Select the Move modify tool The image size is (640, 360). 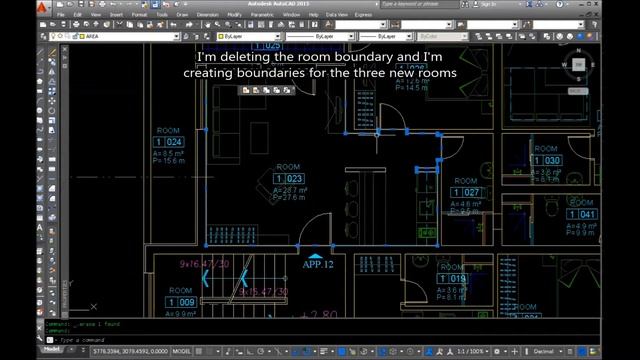(x=52, y=101)
